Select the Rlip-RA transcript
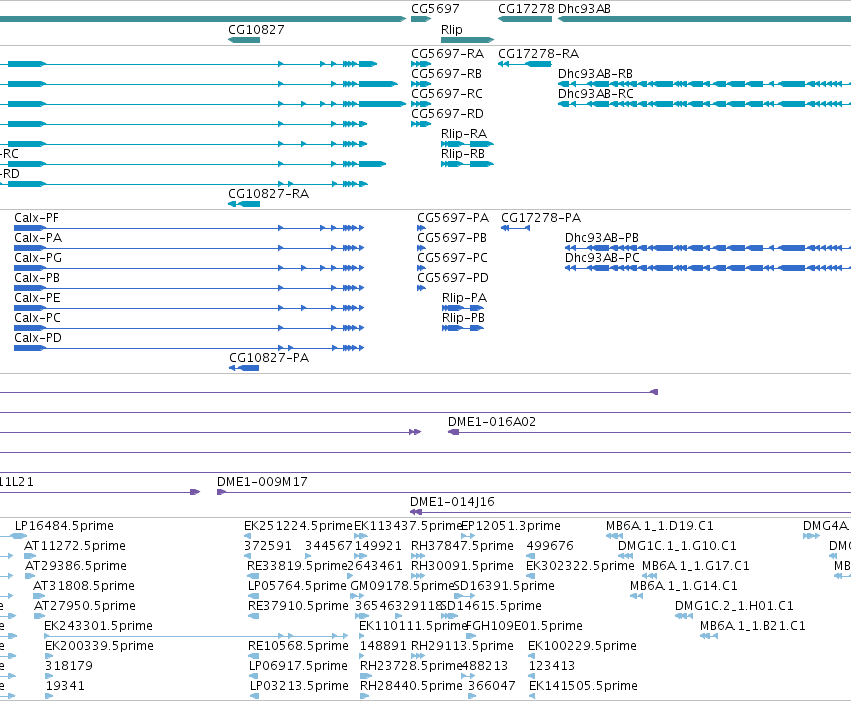Screen dimensions: 851x701 tap(463, 134)
